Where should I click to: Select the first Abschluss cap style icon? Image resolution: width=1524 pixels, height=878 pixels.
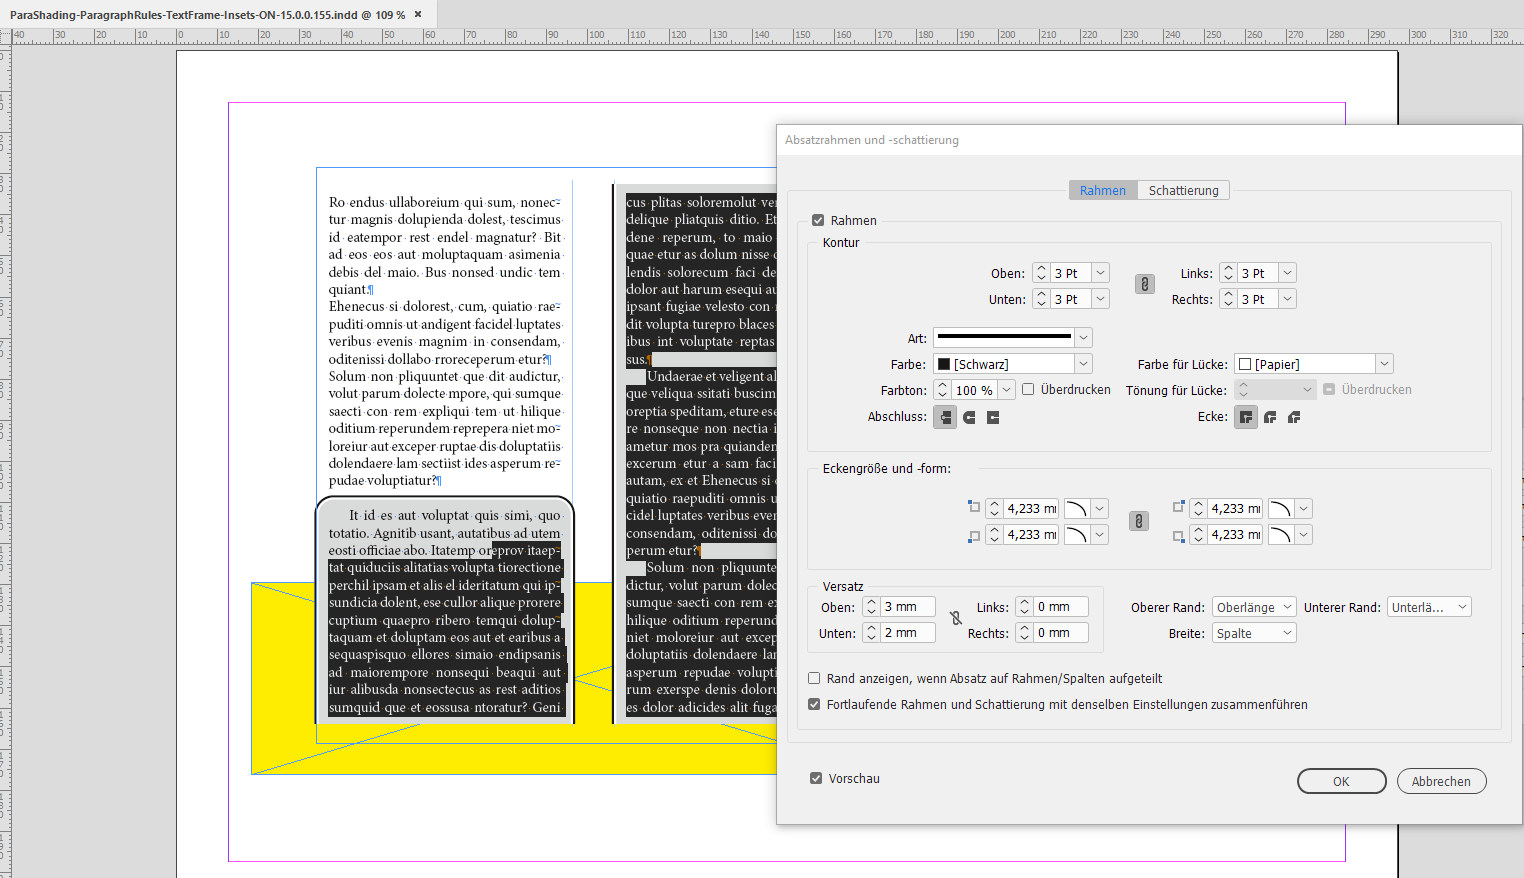[x=945, y=417]
